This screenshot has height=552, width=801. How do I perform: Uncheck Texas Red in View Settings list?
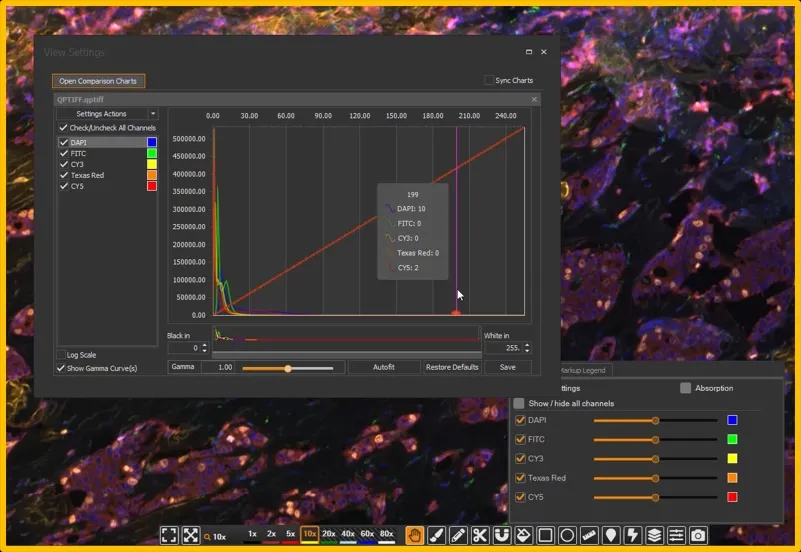point(64,175)
